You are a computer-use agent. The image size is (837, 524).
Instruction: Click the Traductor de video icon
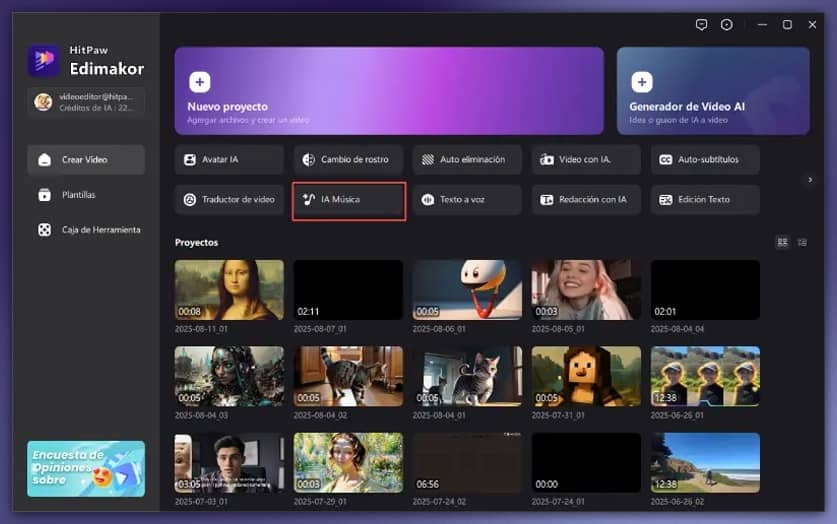[x=189, y=200]
